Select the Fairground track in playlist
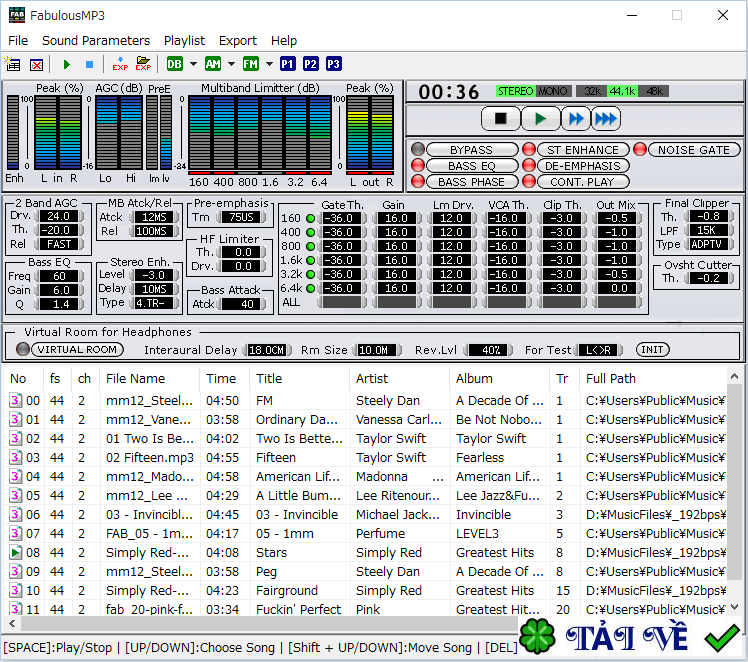The image size is (748, 662). pos(287,590)
